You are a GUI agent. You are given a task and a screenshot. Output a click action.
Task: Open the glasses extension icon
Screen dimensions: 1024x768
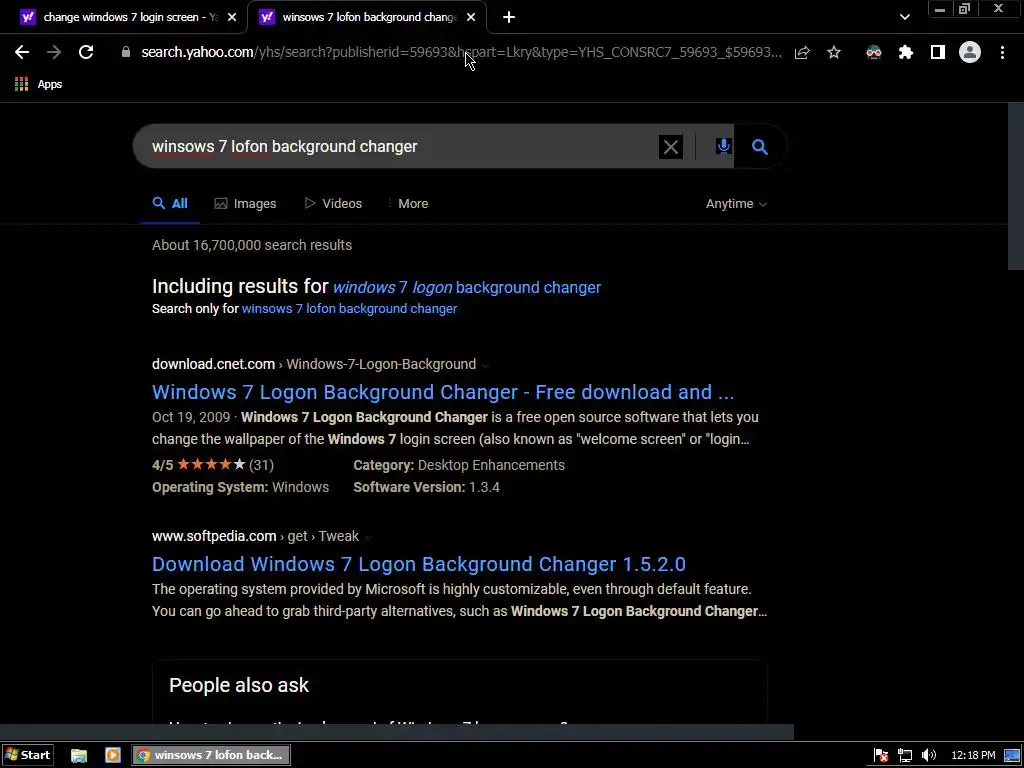click(x=874, y=52)
